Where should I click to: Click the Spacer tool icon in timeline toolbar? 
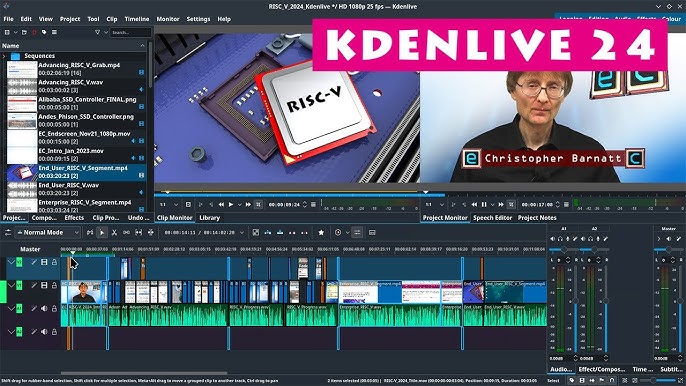tap(126, 232)
